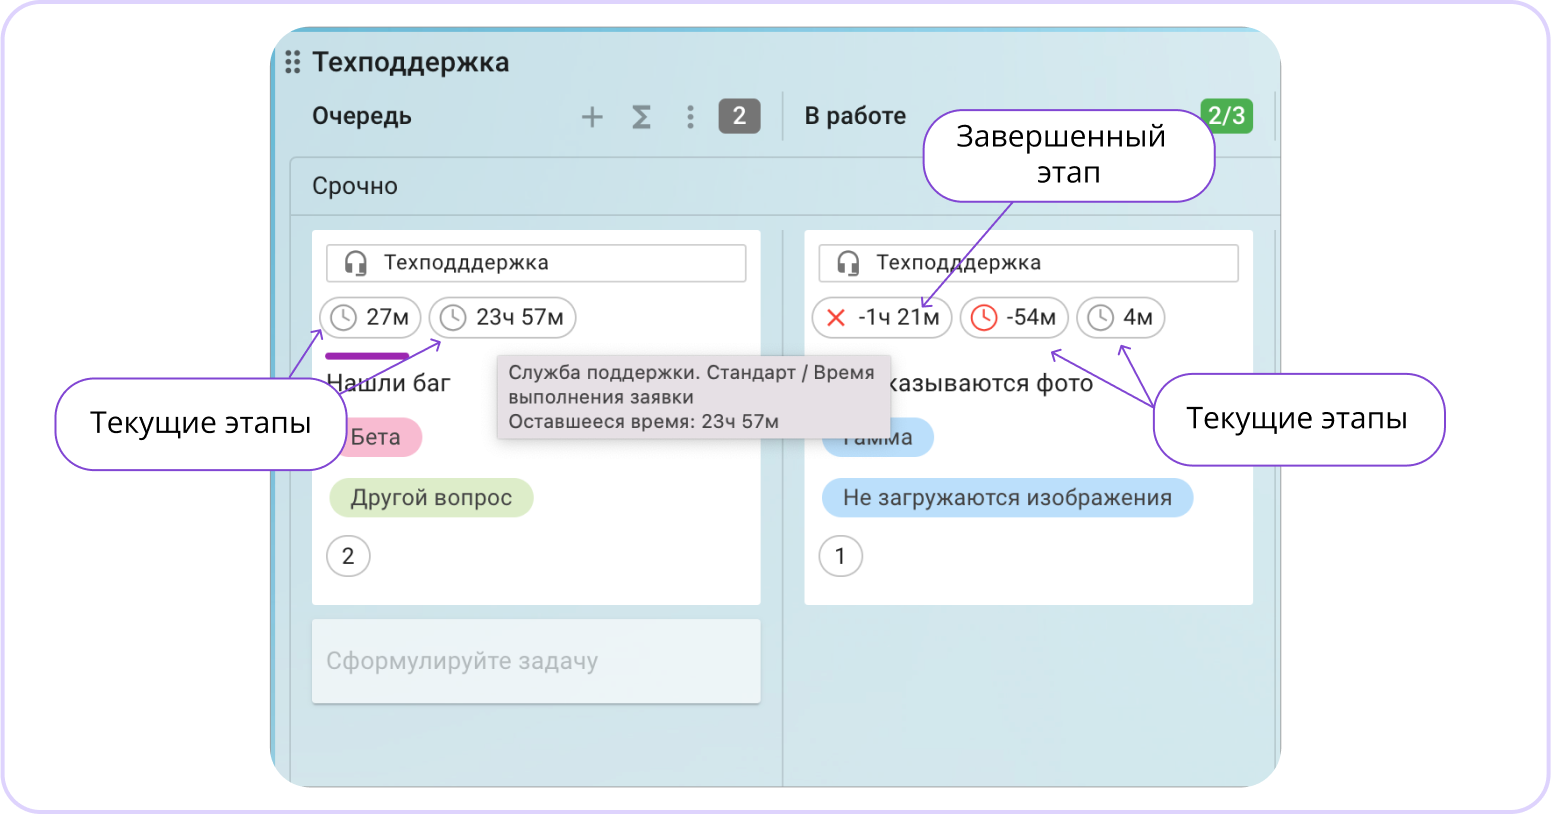Click the clock icon in 23ч 57м chip

[x=453, y=318]
